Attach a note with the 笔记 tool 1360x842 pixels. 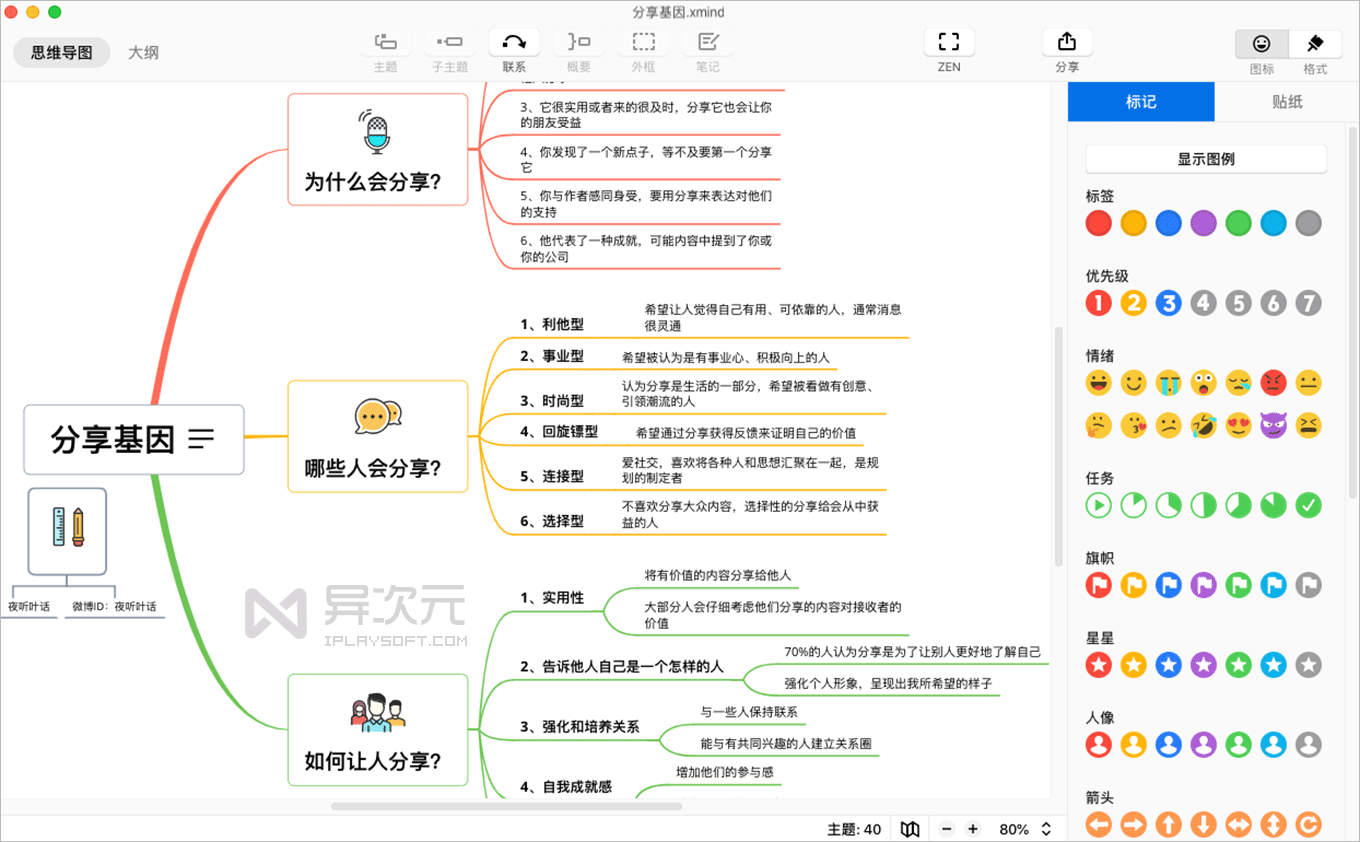tap(707, 48)
